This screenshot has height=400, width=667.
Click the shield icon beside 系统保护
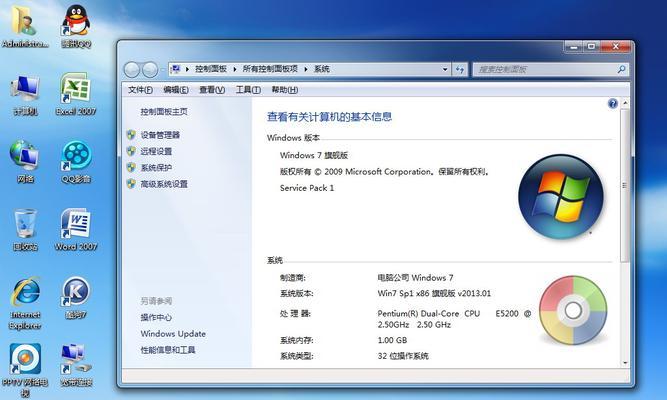click(x=131, y=167)
